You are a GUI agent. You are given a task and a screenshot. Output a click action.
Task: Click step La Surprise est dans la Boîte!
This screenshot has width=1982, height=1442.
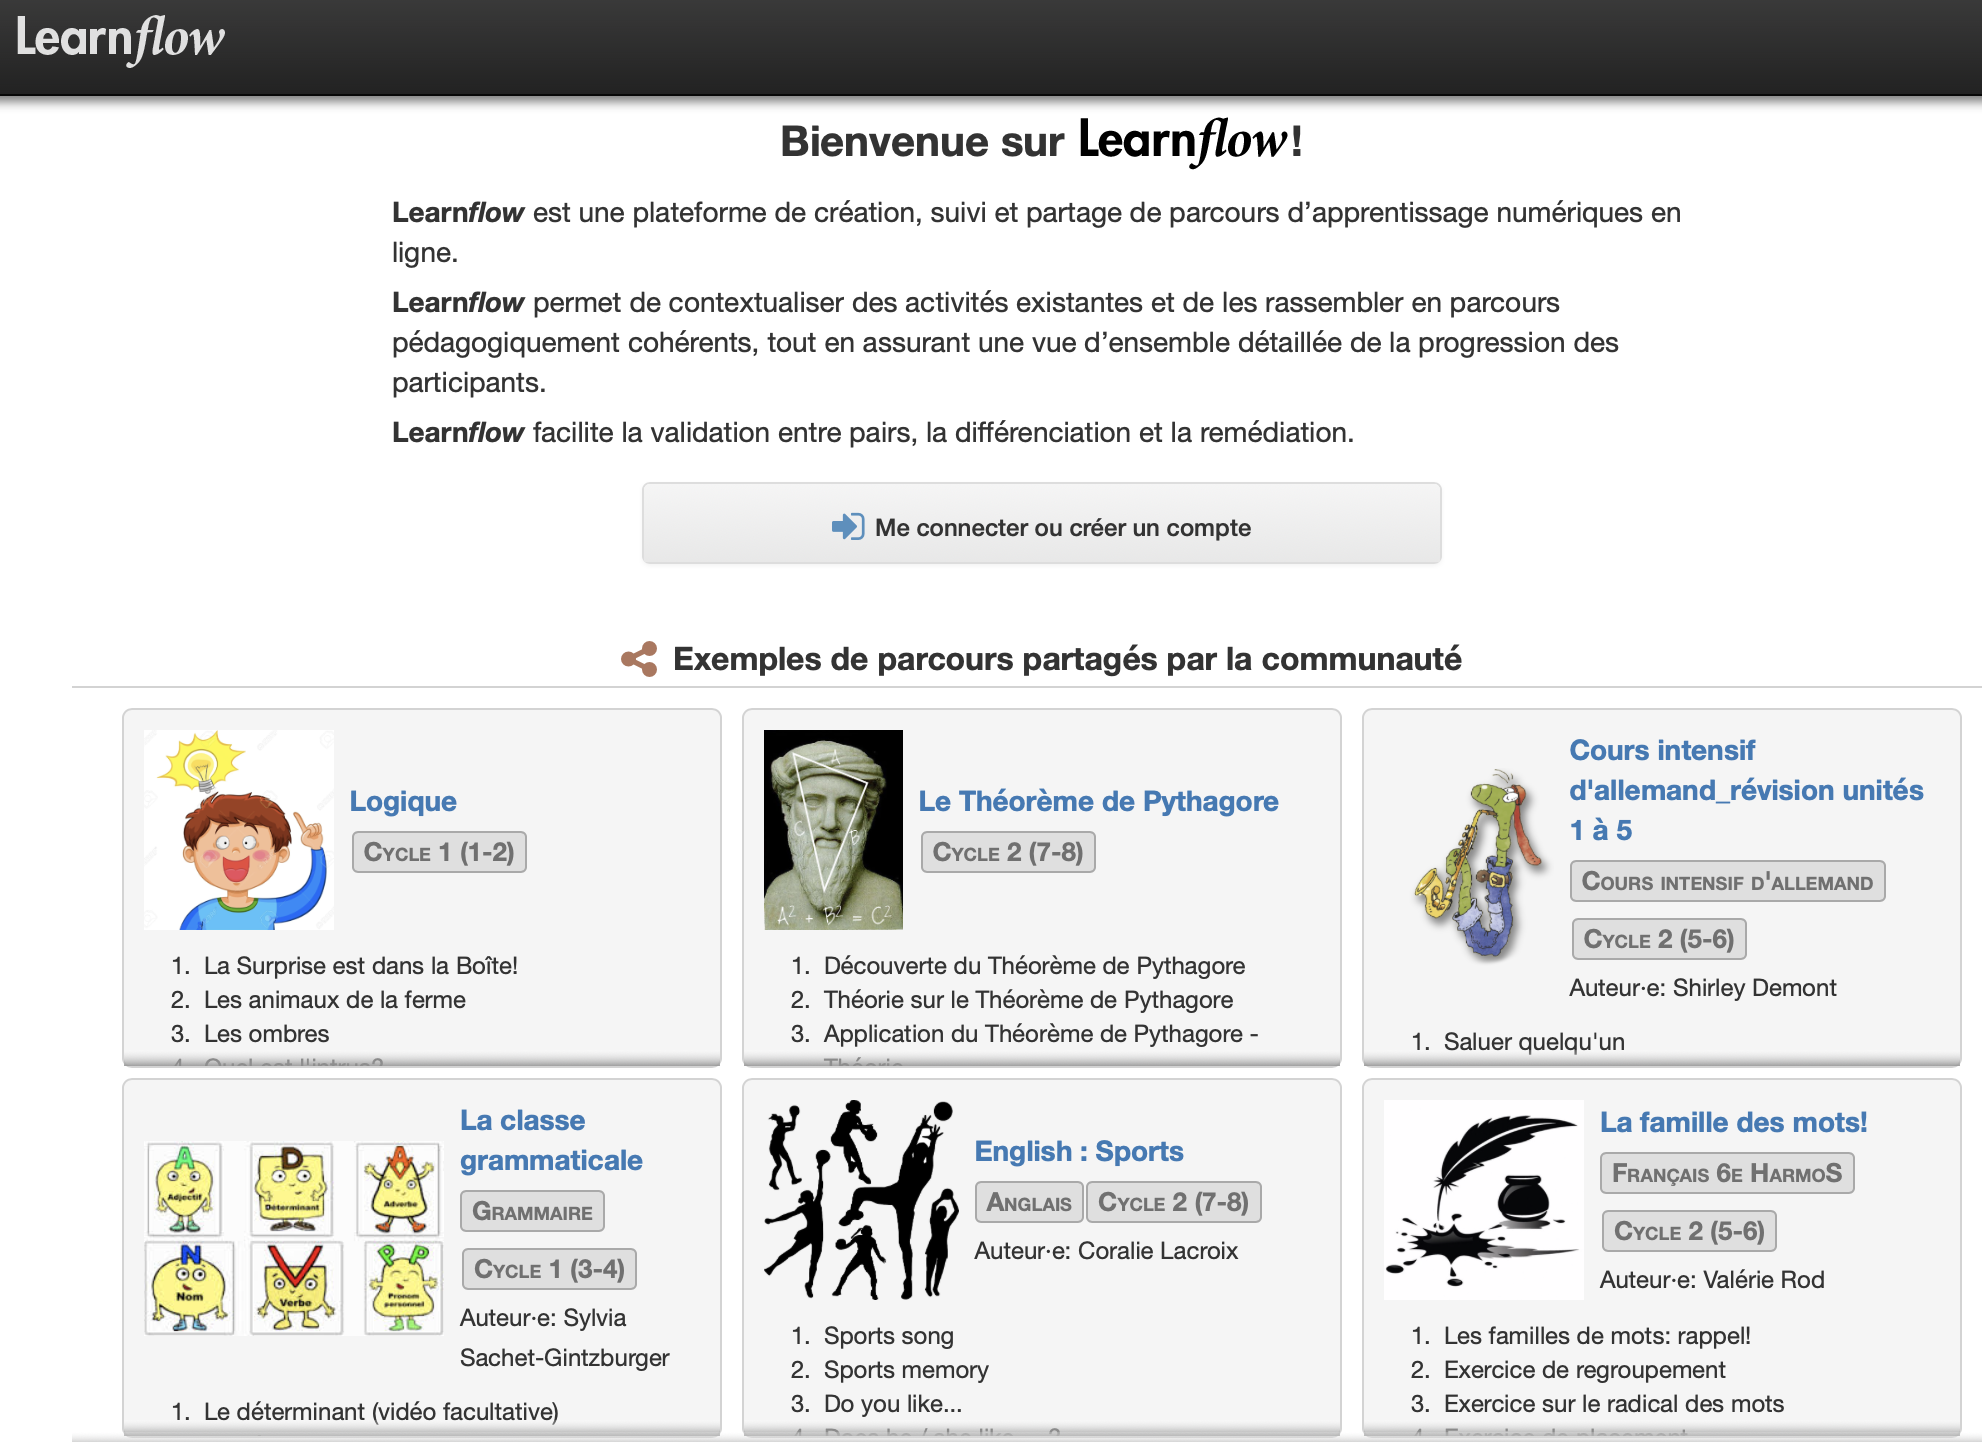click(360, 966)
